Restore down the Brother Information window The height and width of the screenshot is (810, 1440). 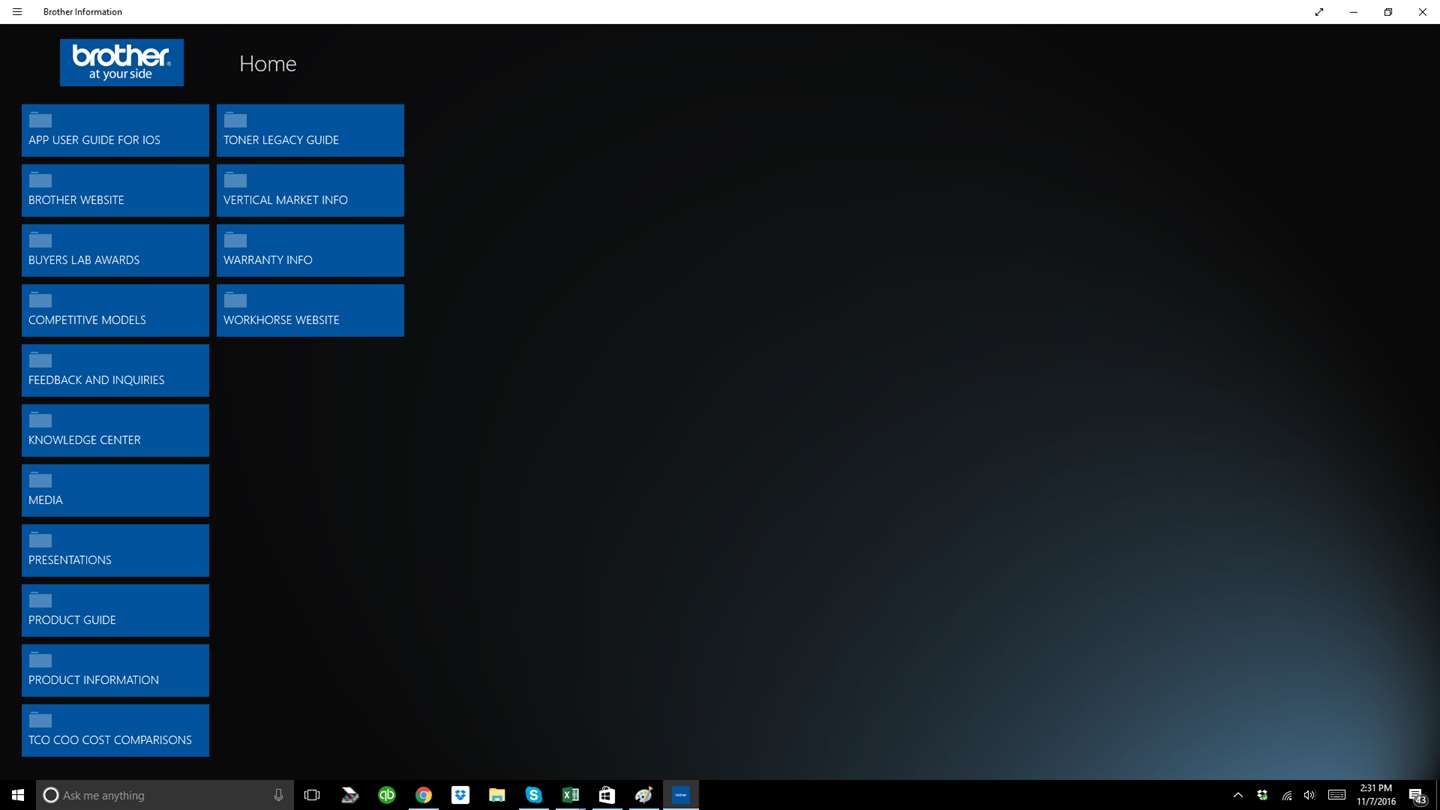[x=1388, y=12]
